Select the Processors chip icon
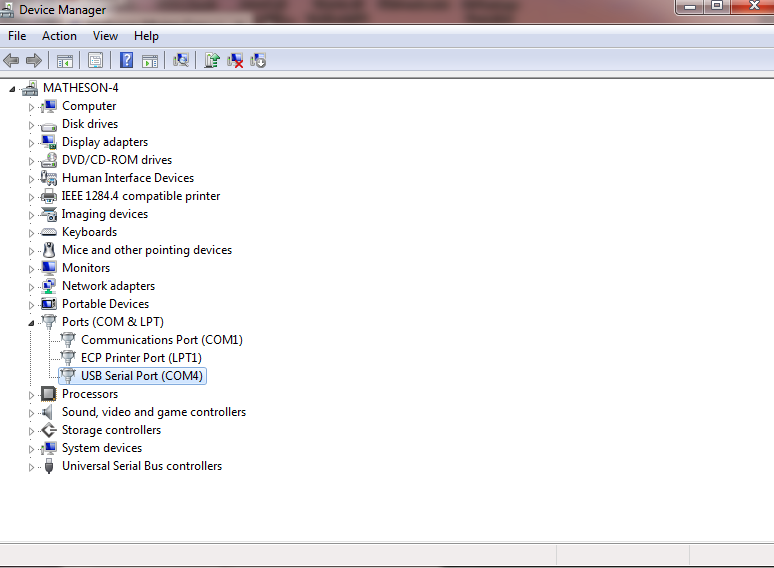Viewport: 774px width, 568px height. coord(49,394)
